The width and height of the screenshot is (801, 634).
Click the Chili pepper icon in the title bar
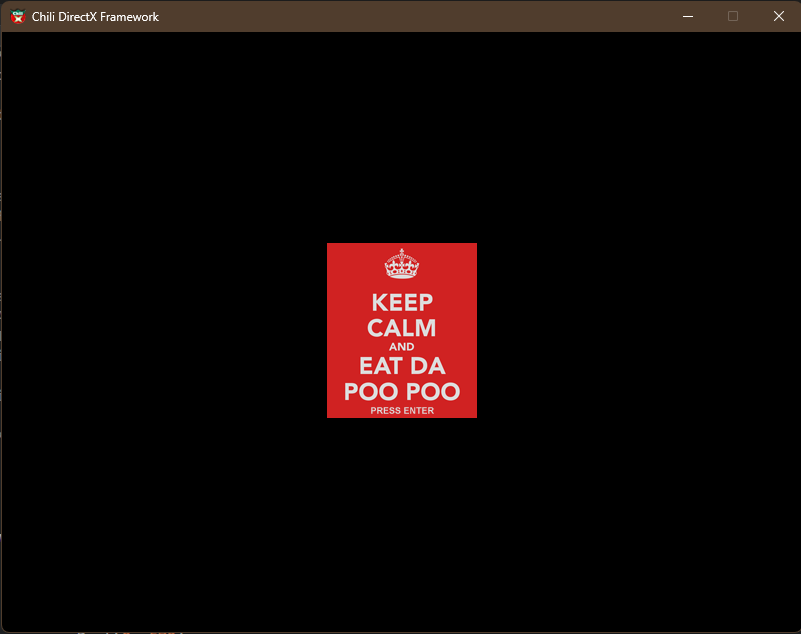pos(16,16)
